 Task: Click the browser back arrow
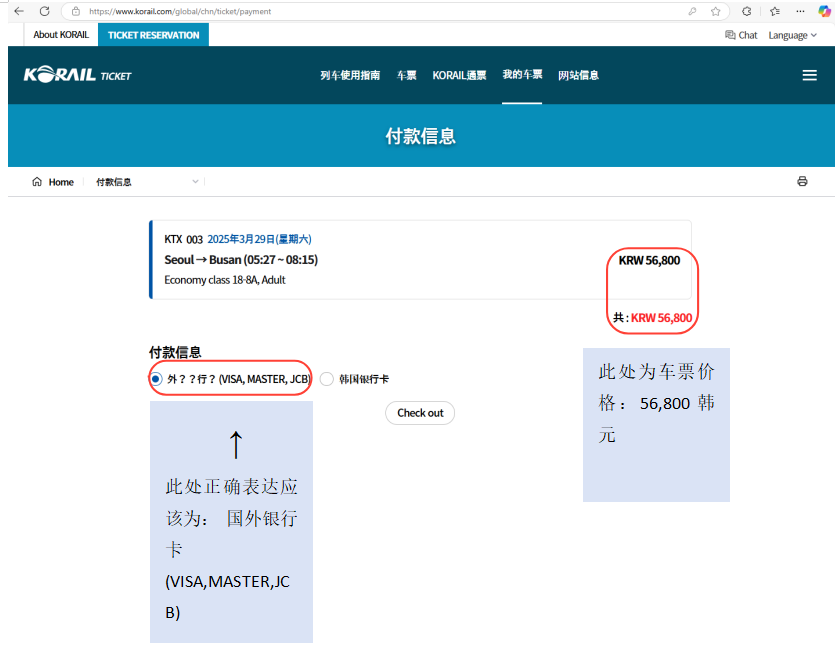click(18, 11)
